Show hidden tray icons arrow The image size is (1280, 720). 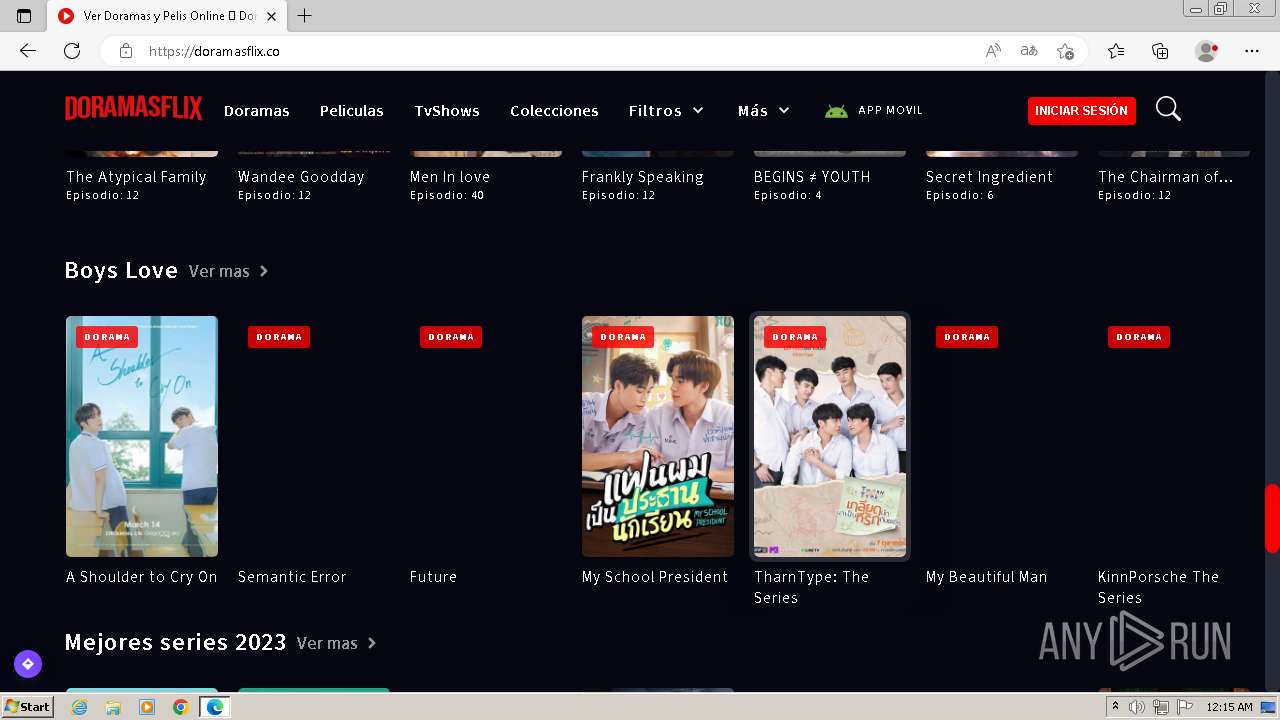tap(1115, 707)
